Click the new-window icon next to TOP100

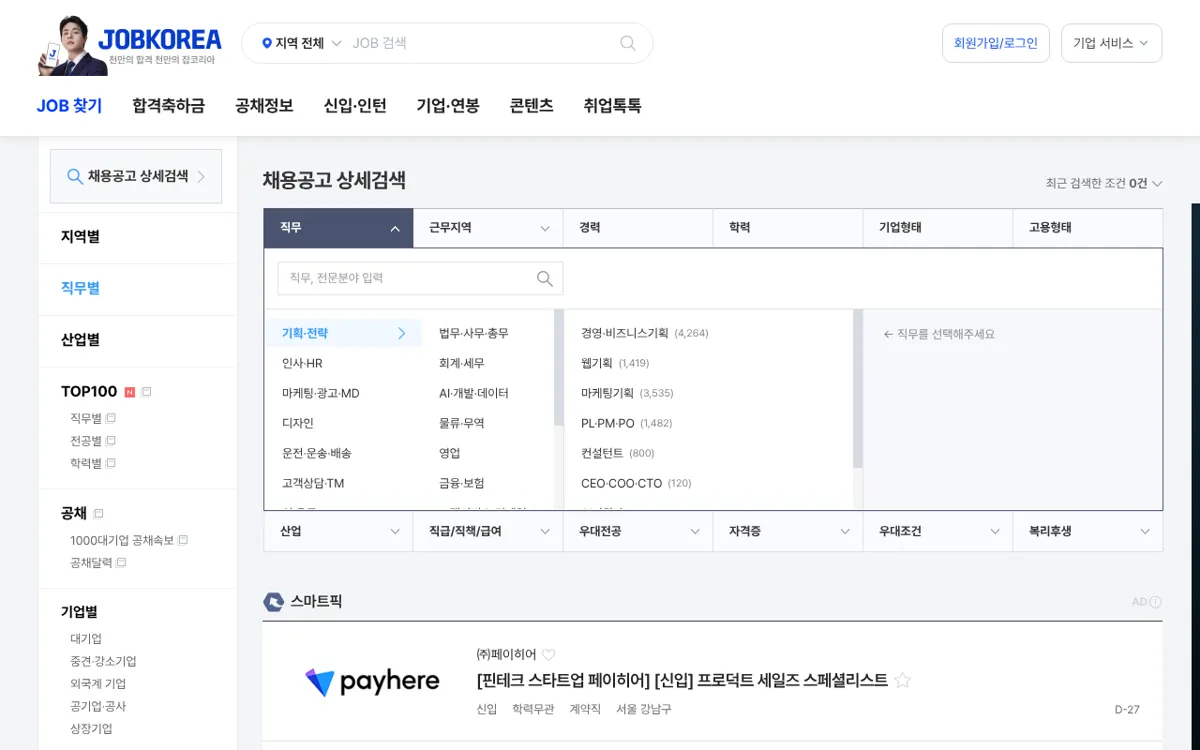pyautogui.click(x=146, y=391)
